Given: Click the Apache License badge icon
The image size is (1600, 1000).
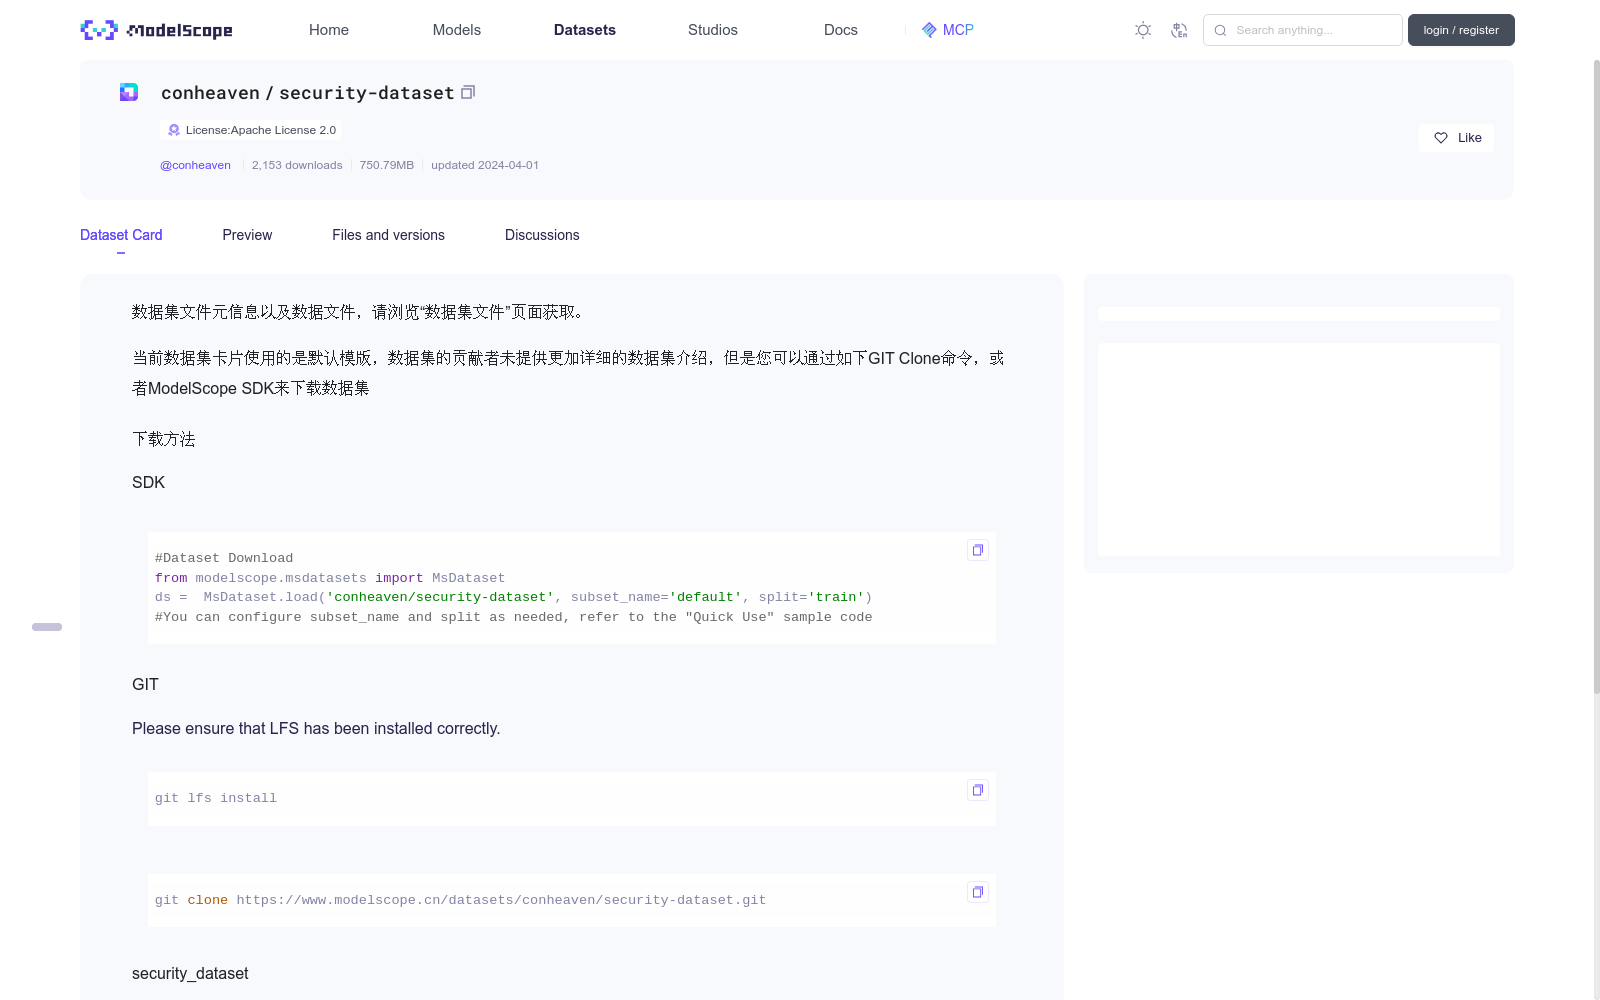Looking at the screenshot, I should pos(174,130).
